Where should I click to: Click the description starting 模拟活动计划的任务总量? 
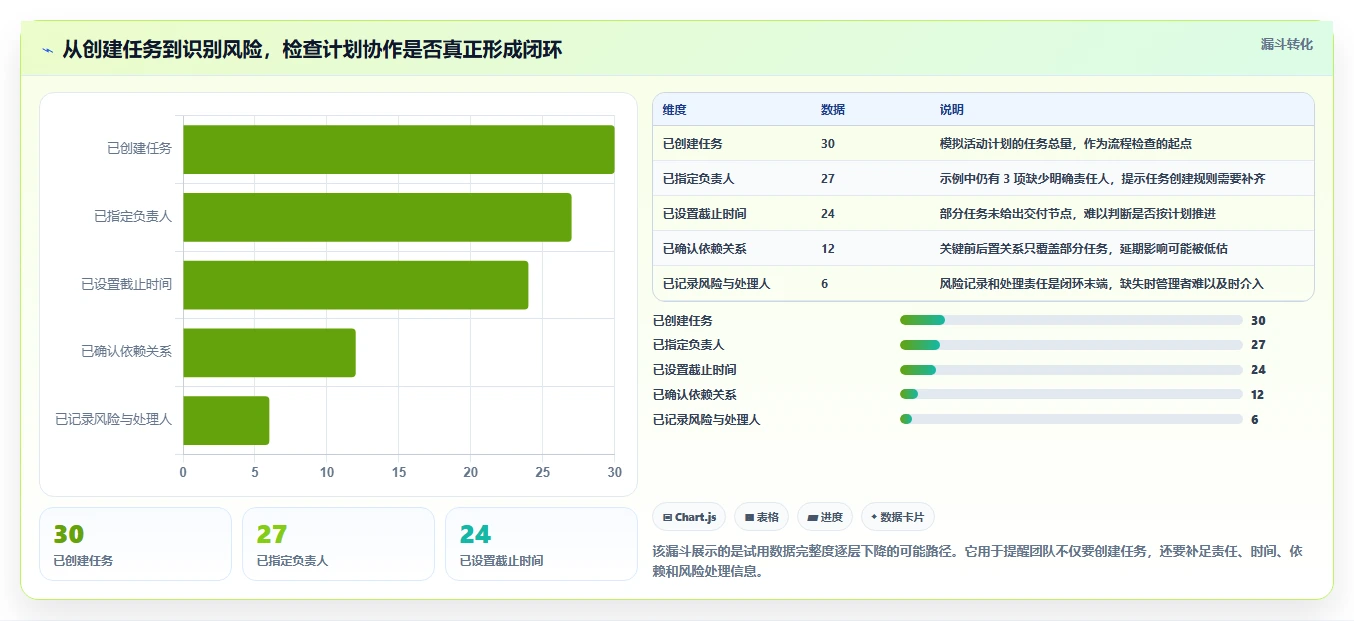[x=1066, y=144]
